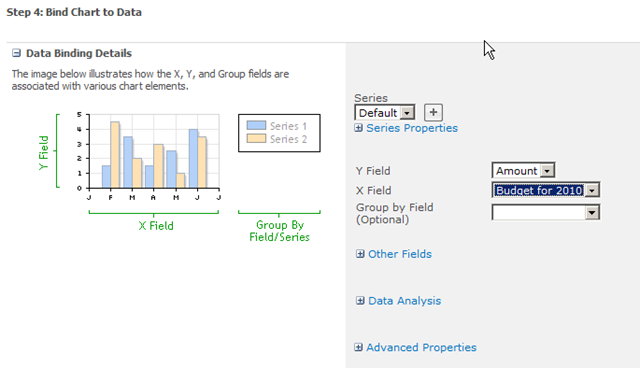Expand the Series Properties plus icon
640x368 pixels.
tap(358, 128)
